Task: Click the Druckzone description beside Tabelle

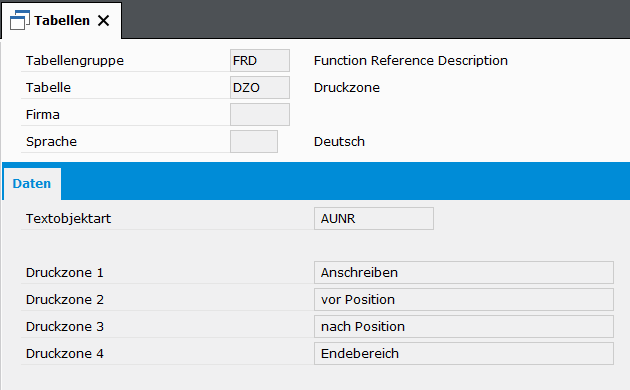Action: pos(347,88)
